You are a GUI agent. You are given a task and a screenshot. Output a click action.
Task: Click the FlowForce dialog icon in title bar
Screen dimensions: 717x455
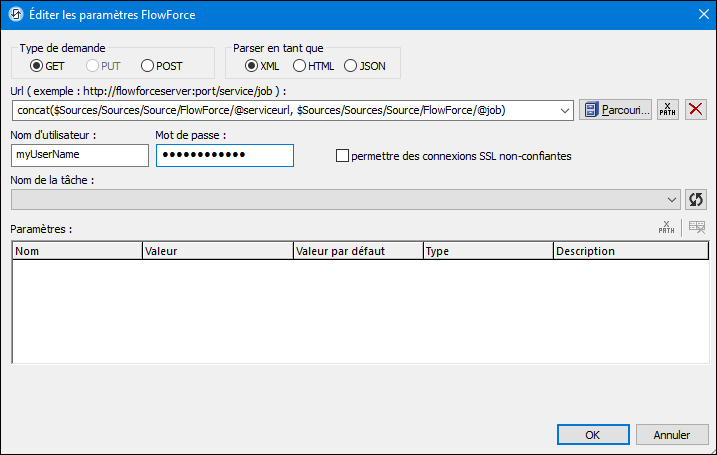coord(15,13)
